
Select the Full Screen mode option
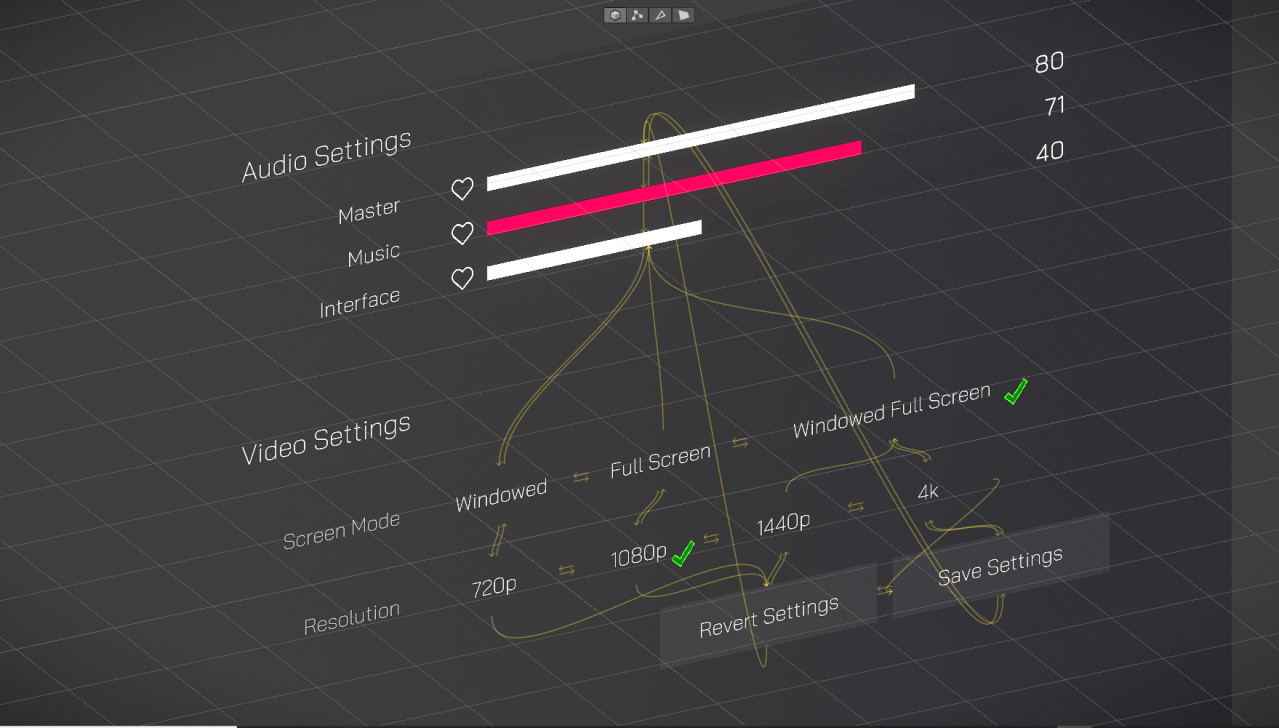(x=660, y=461)
